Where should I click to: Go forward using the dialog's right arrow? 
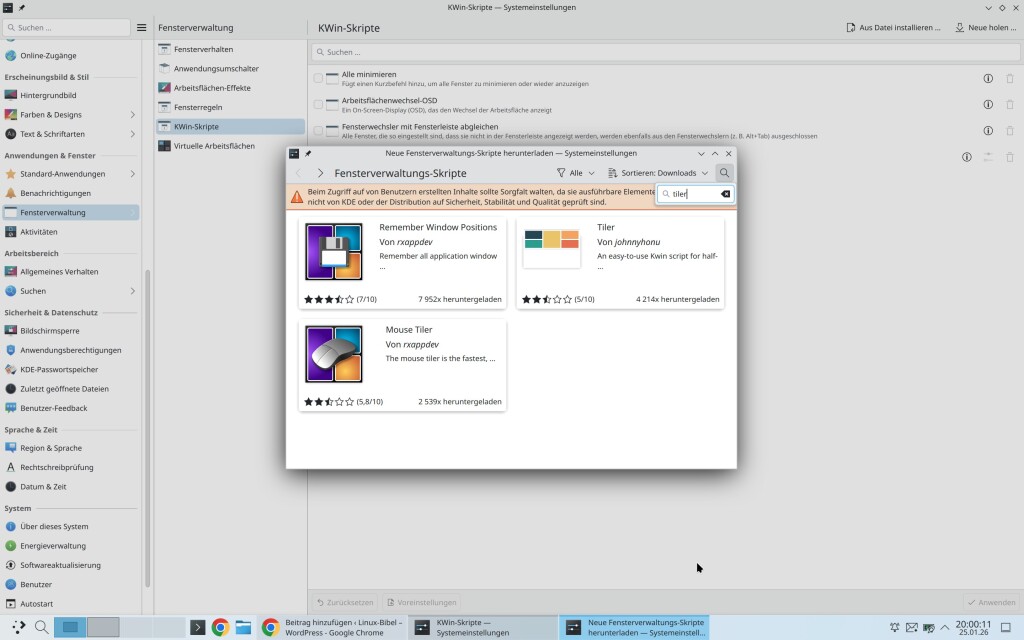pyautogui.click(x=320, y=173)
